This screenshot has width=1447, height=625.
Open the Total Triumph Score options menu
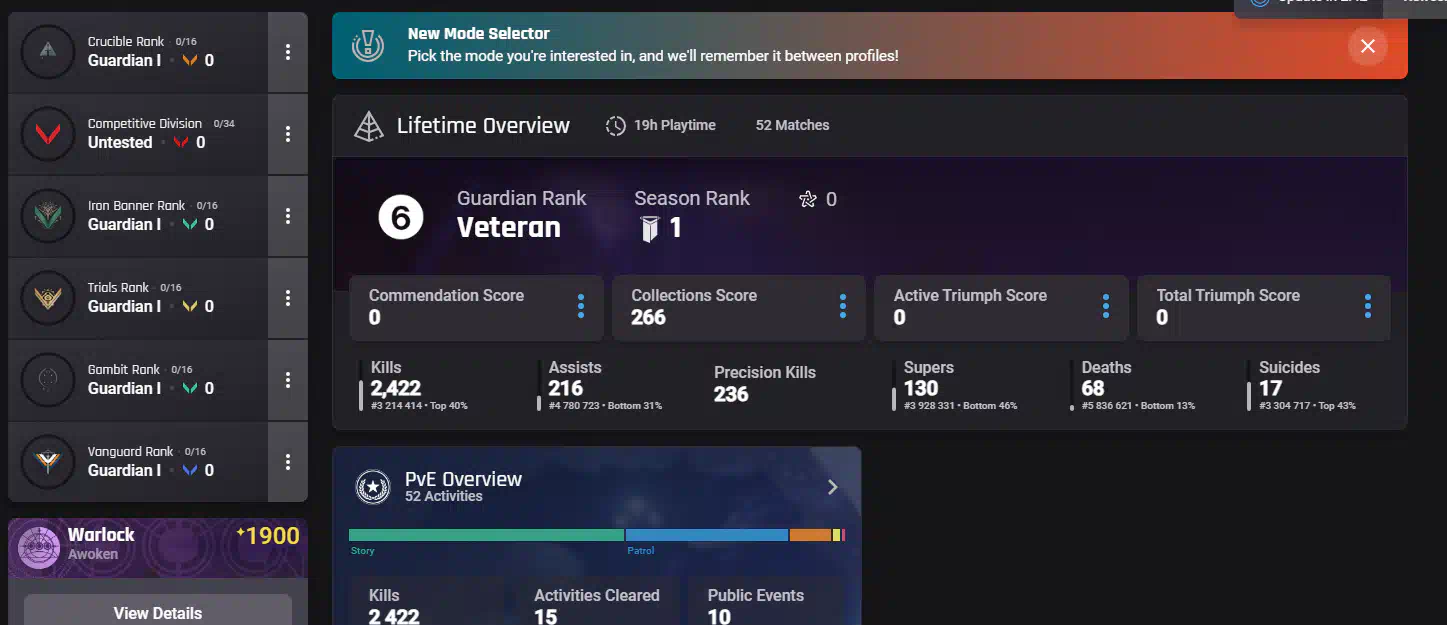click(x=1368, y=306)
